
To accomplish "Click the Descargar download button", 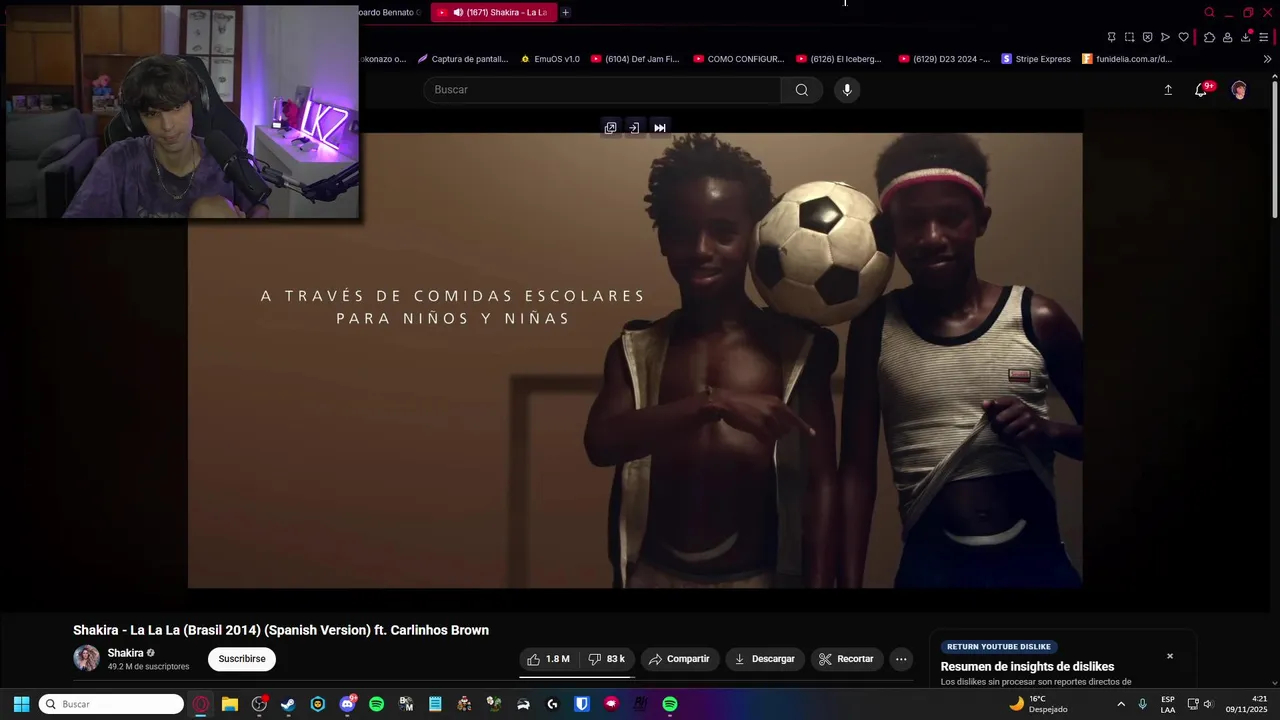I will (x=765, y=659).
